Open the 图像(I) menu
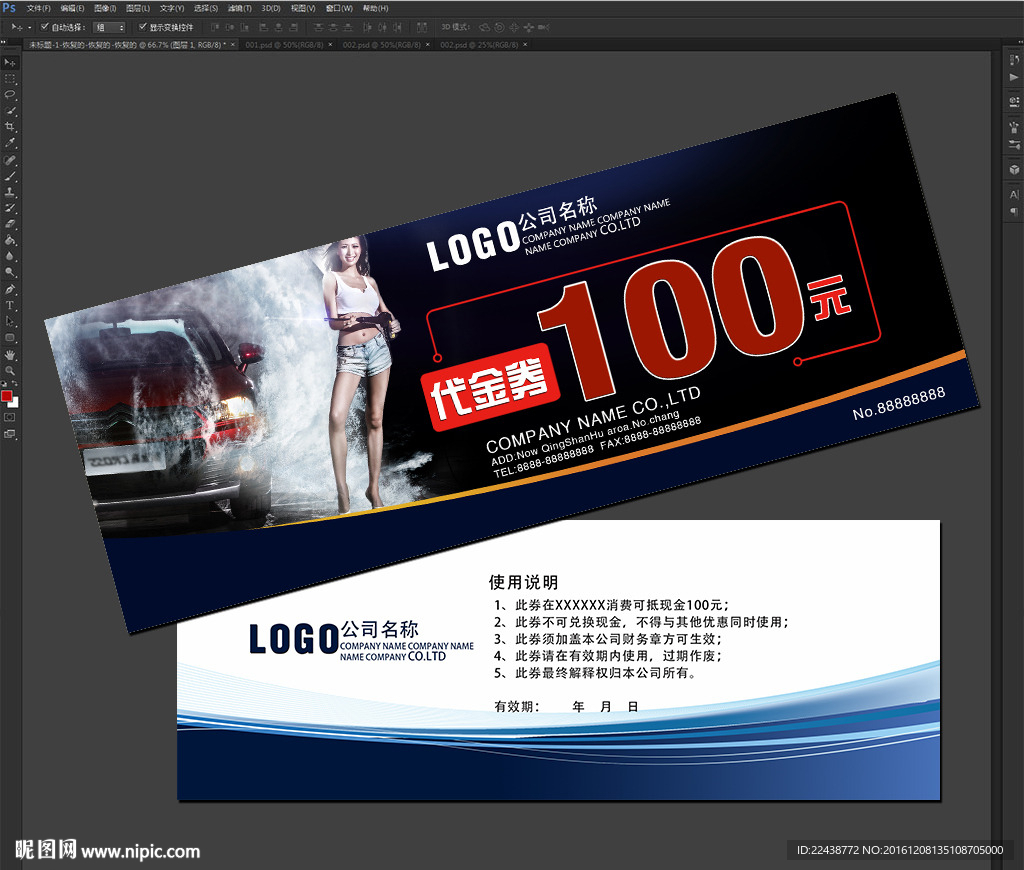 (104, 8)
